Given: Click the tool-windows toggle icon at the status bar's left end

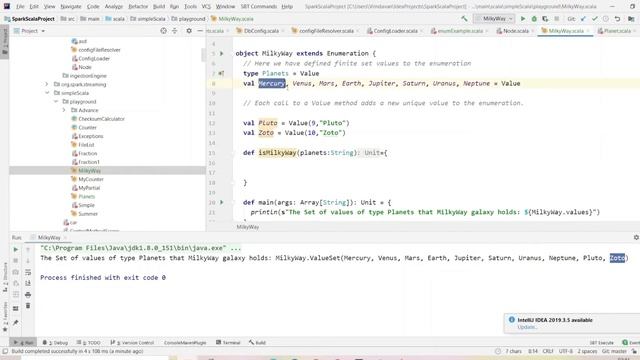Looking at the screenshot, I should 5,351.
